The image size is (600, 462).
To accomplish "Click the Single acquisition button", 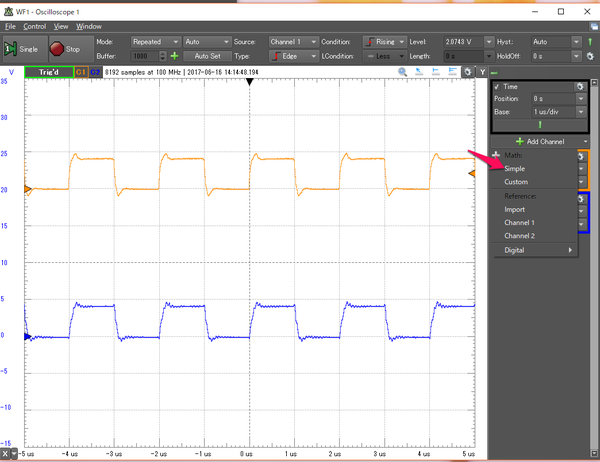I will pyautogui.click(x=22, y=48).
